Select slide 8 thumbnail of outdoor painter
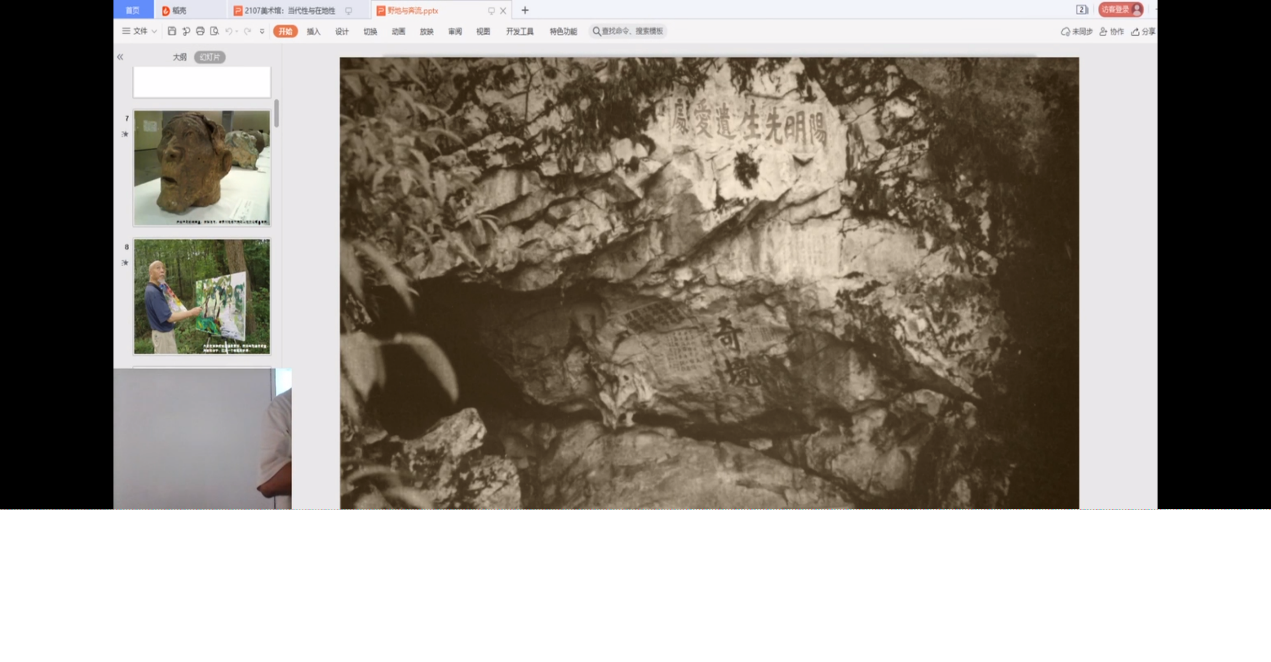Screen dimensions: 1271x662 202,296
